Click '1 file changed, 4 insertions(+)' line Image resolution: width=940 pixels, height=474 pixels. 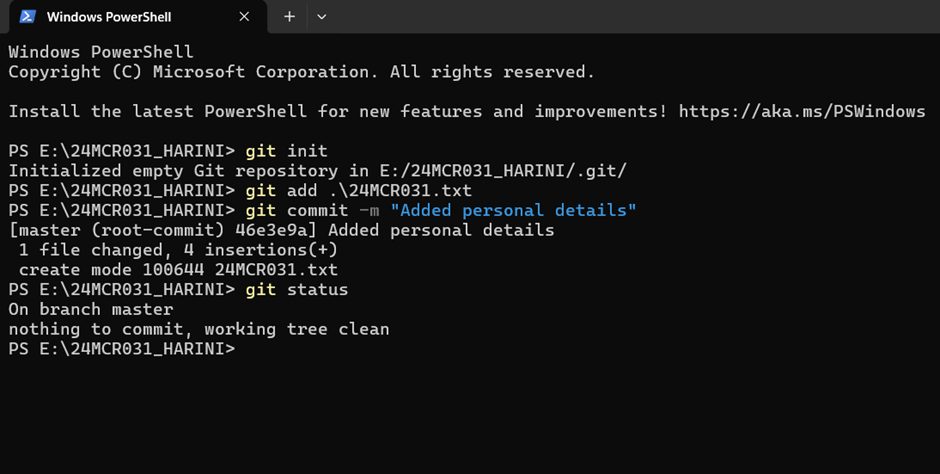(178, 250)
